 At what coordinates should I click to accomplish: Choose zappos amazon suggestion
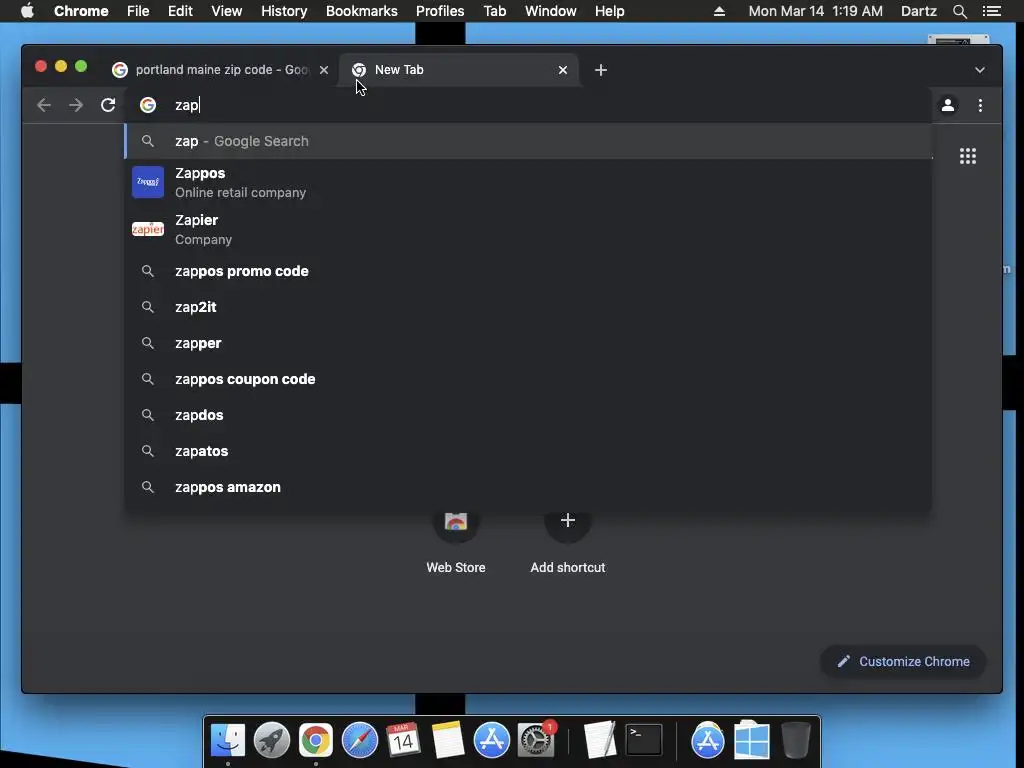pyautogui.click(x=528, y=487)
